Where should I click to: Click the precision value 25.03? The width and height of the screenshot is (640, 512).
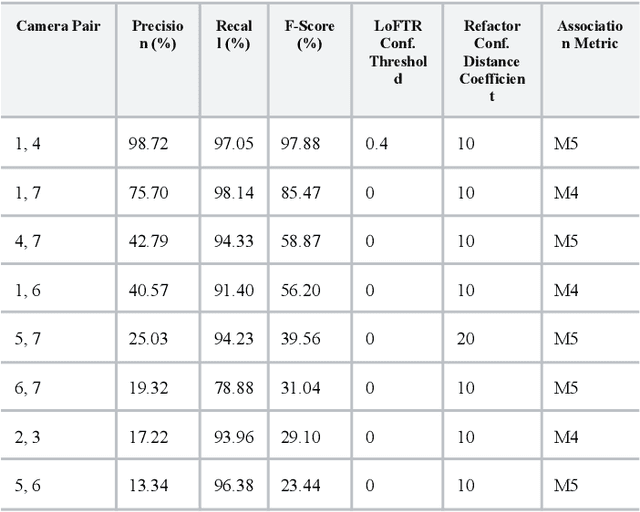point(149,339)
